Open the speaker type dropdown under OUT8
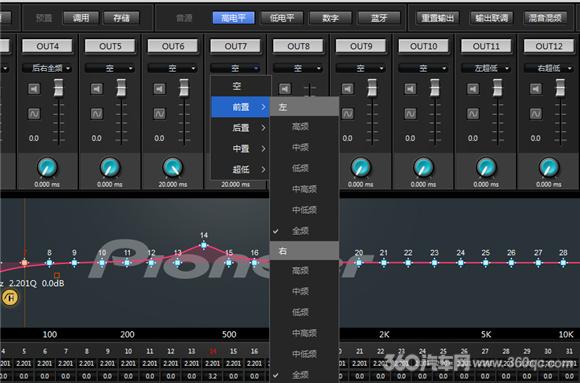Screen dimensions: 580x383 (298, 68)
